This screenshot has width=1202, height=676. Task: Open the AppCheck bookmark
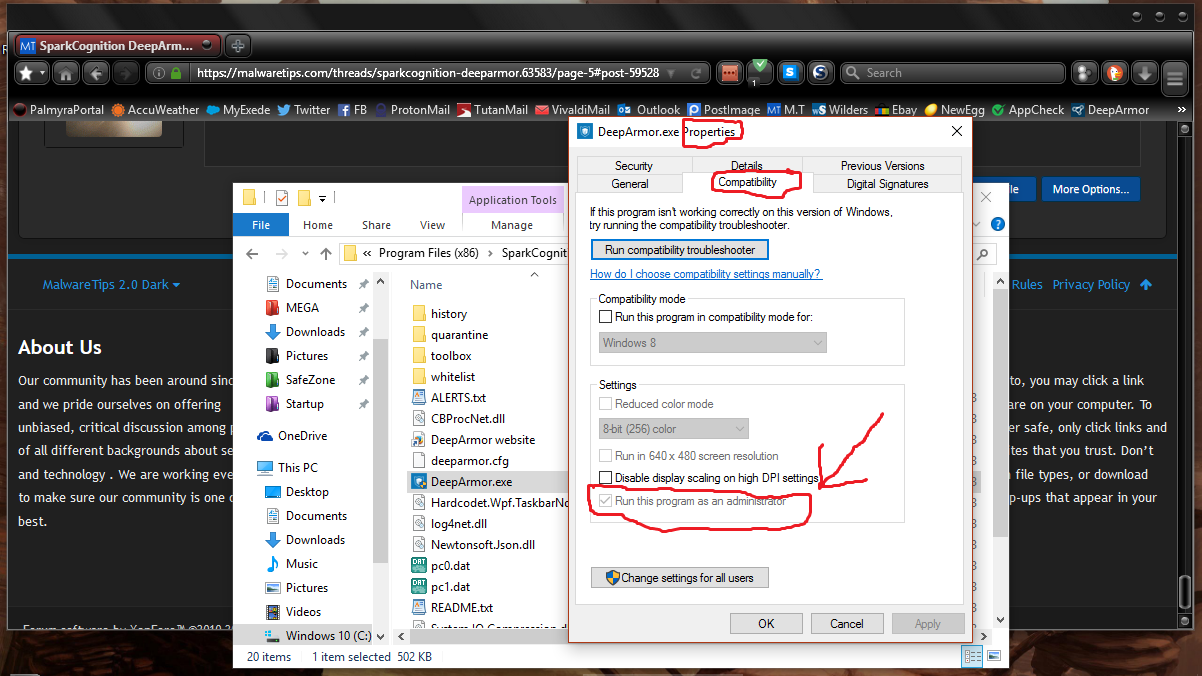coord(1027,110)
